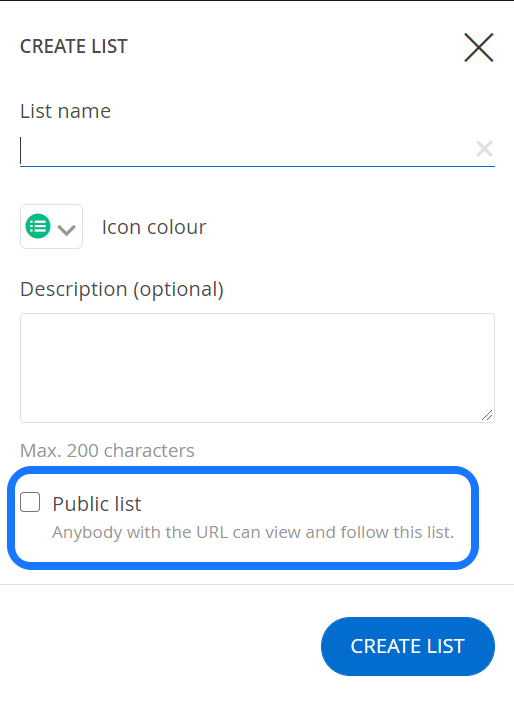Viewport: 514px width, 703px height.
Task: Click the green list icon
Action: (38, 226)
